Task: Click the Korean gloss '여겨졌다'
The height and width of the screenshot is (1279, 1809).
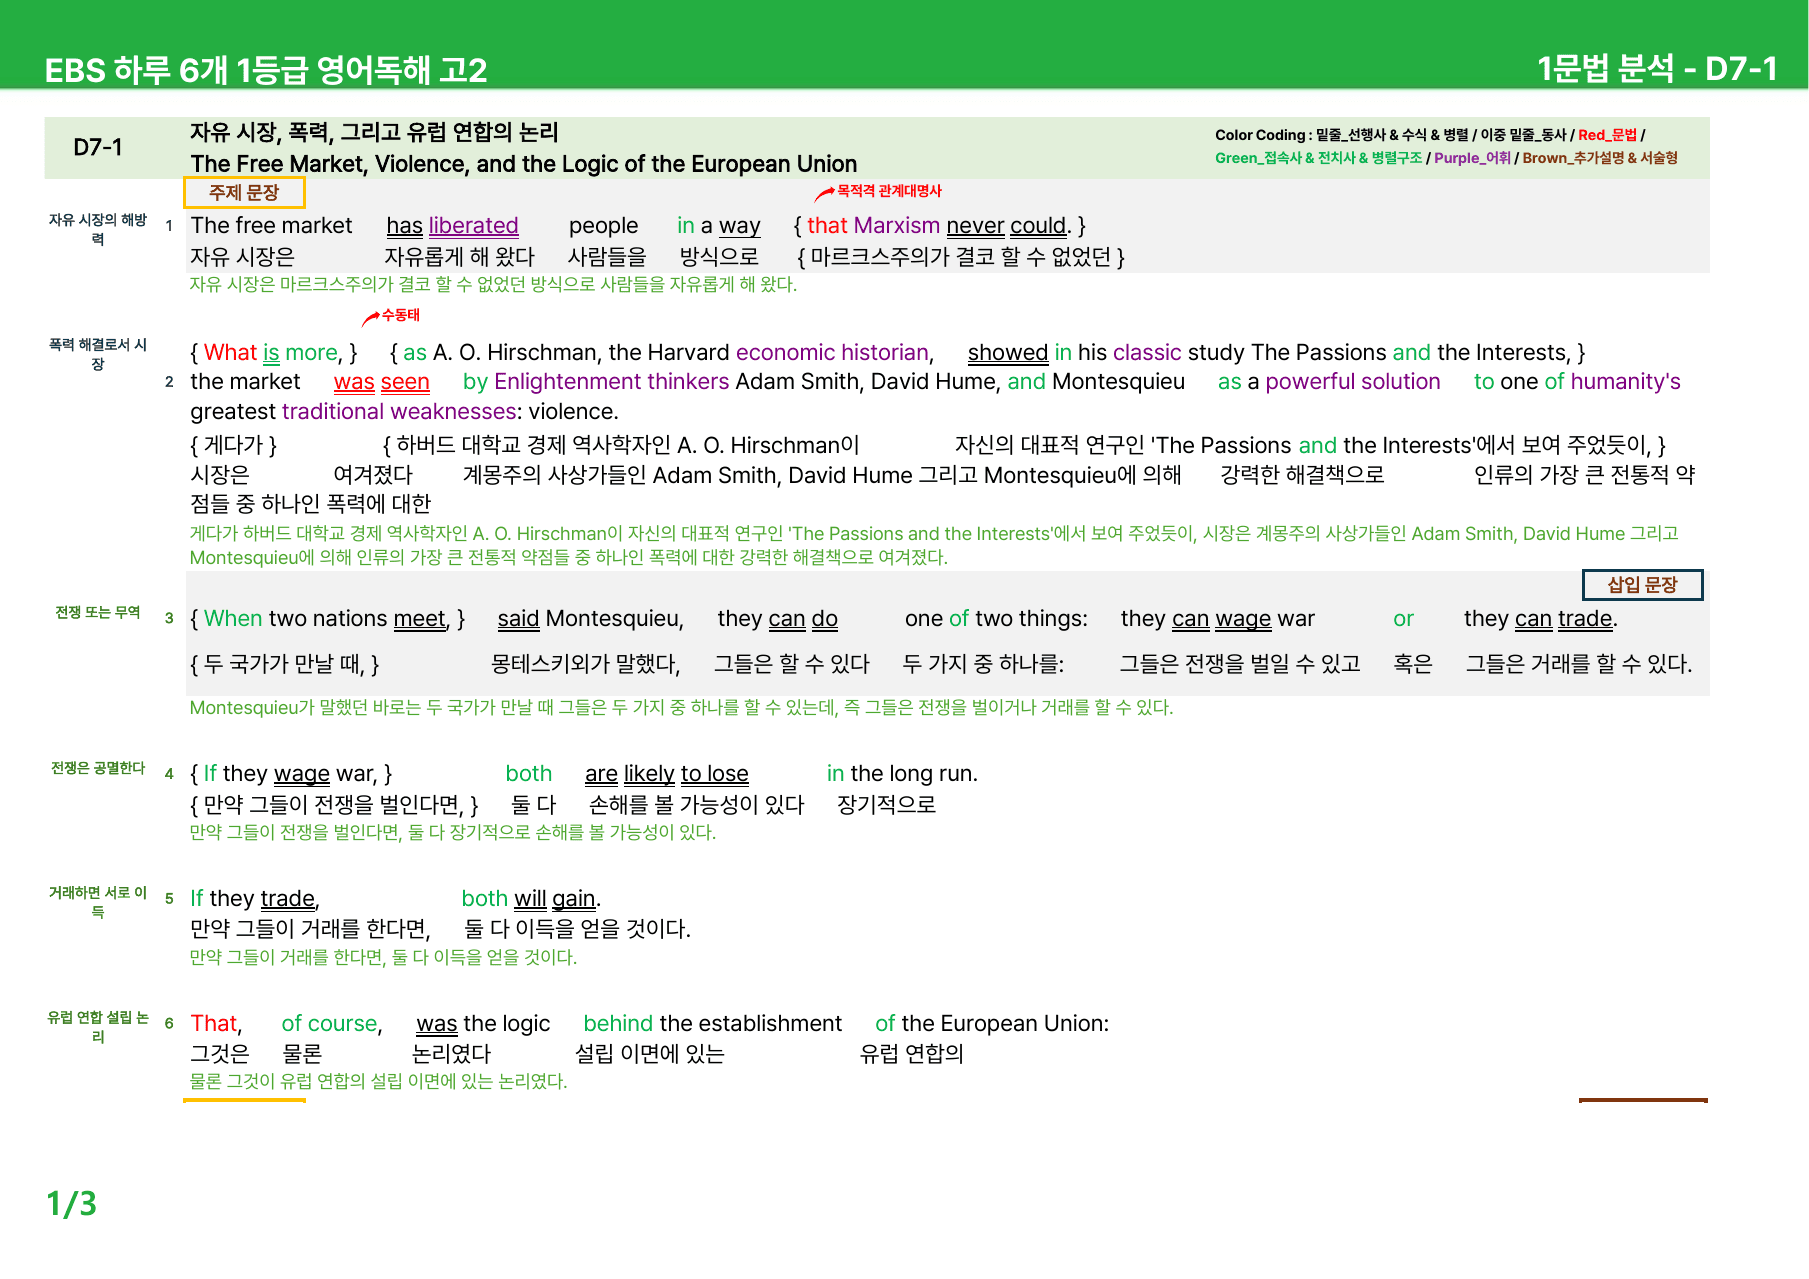Action: 372,475
